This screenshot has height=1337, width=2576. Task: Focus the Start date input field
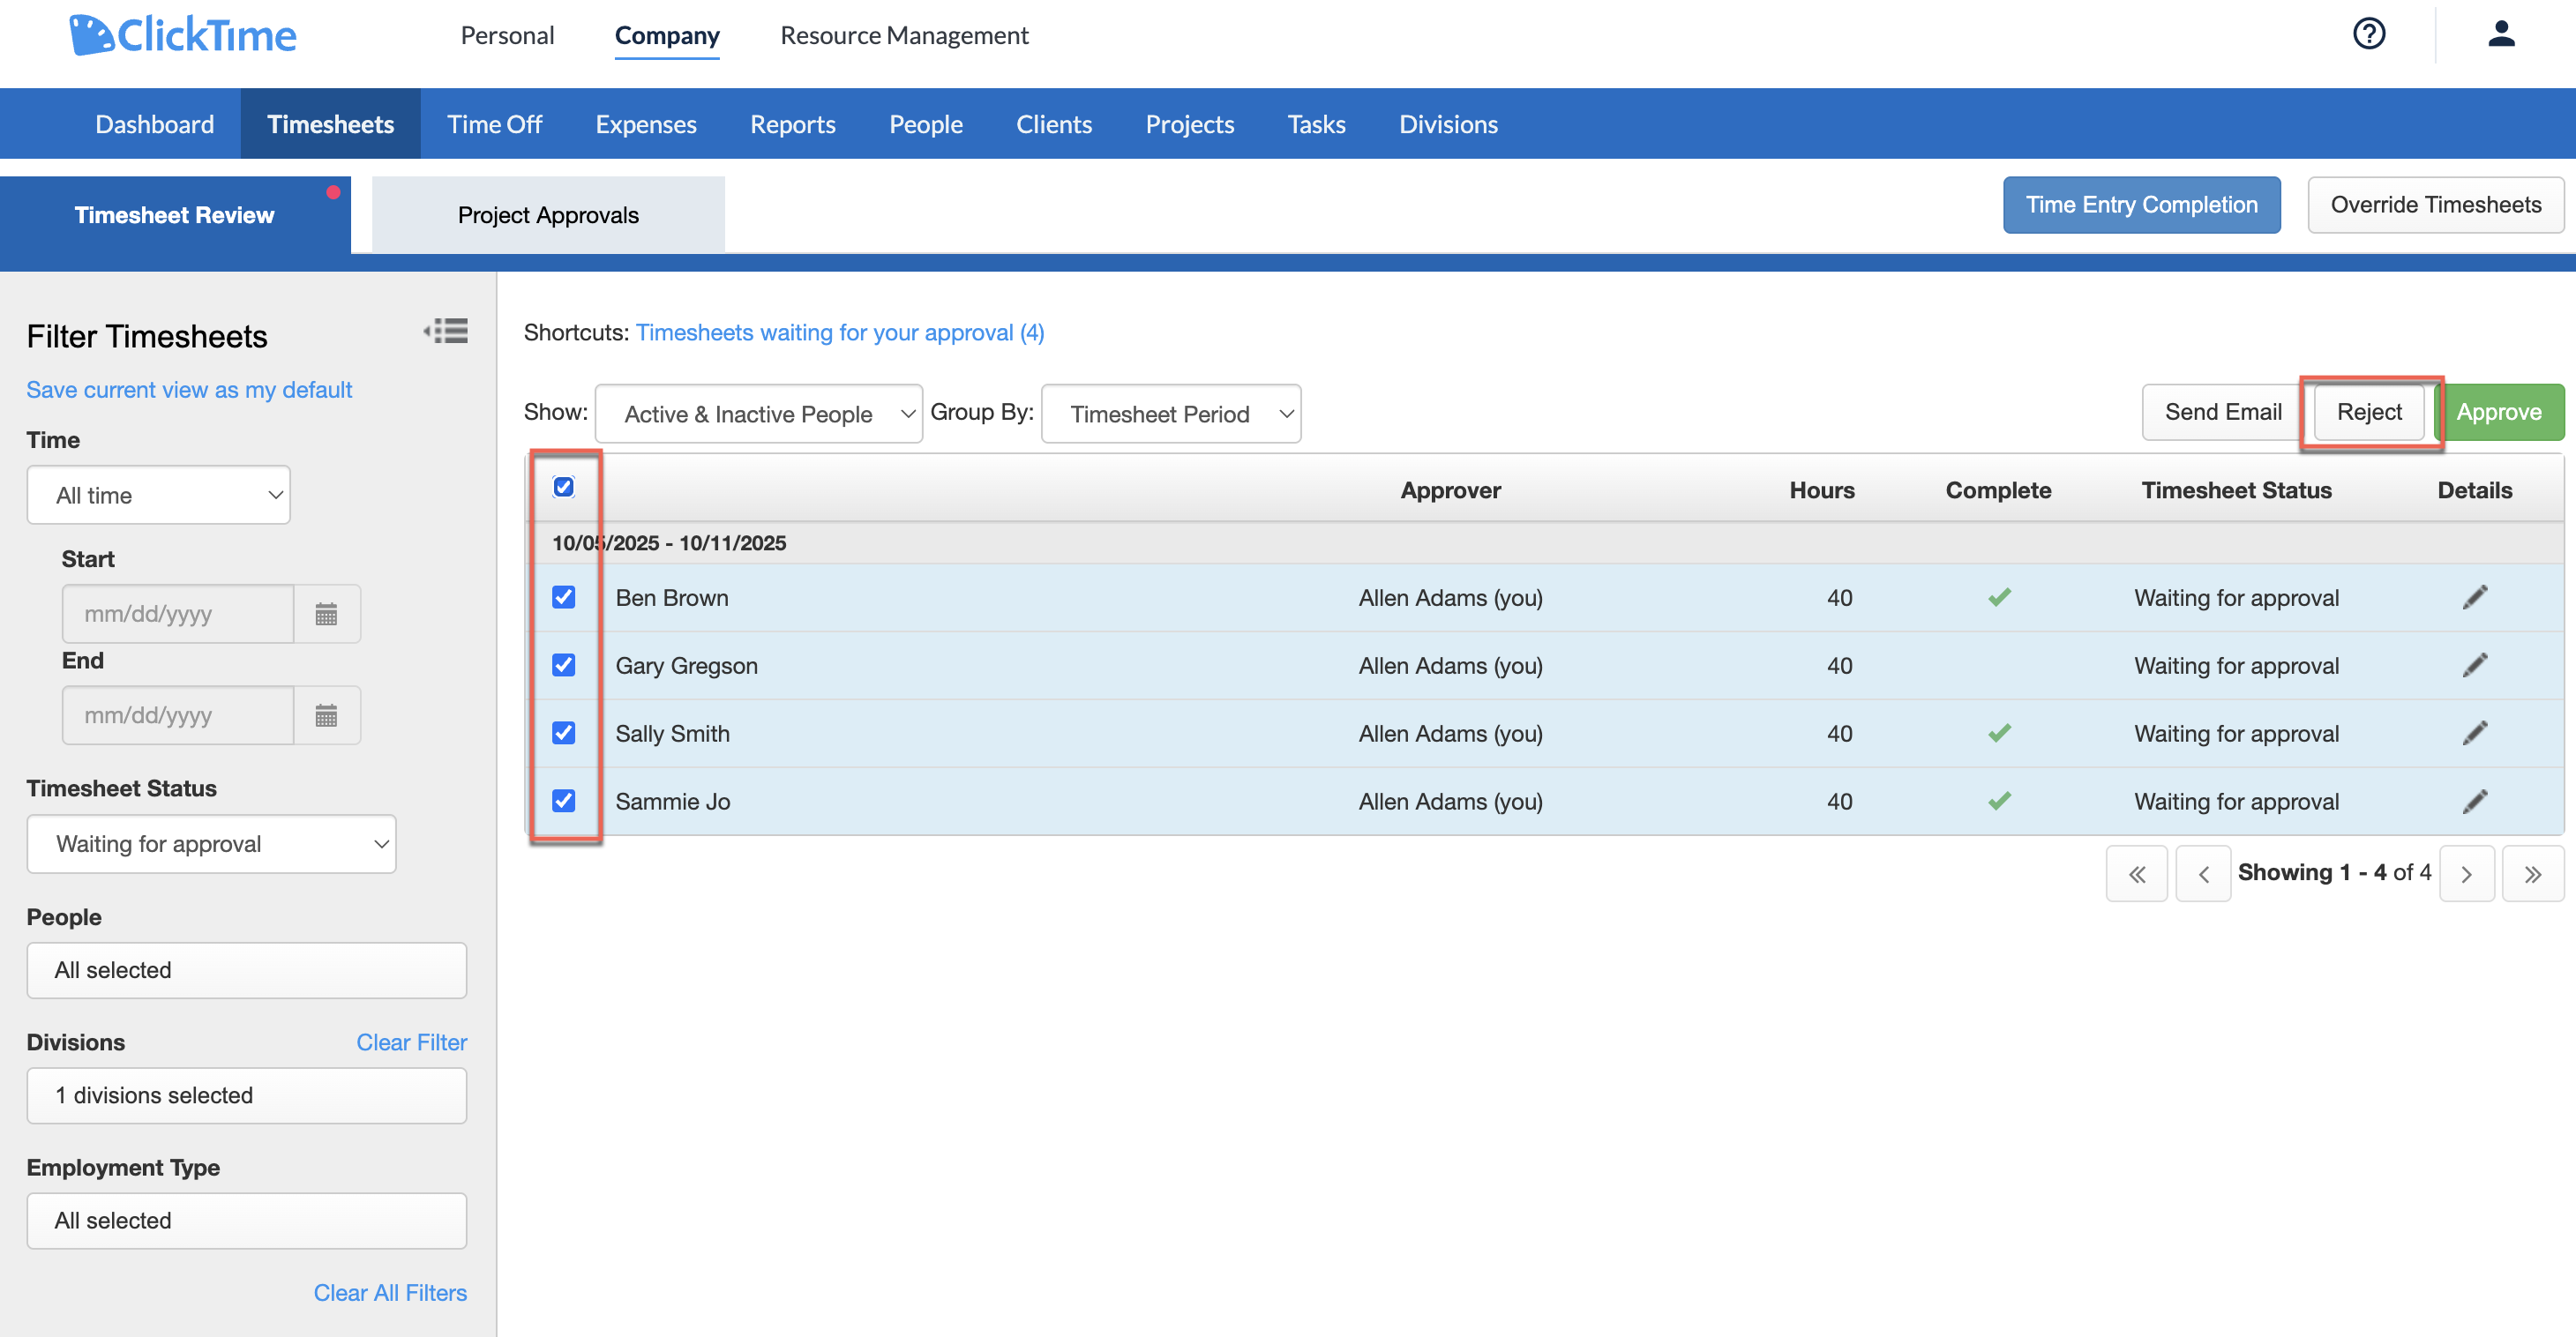click(x=178, y=614)
